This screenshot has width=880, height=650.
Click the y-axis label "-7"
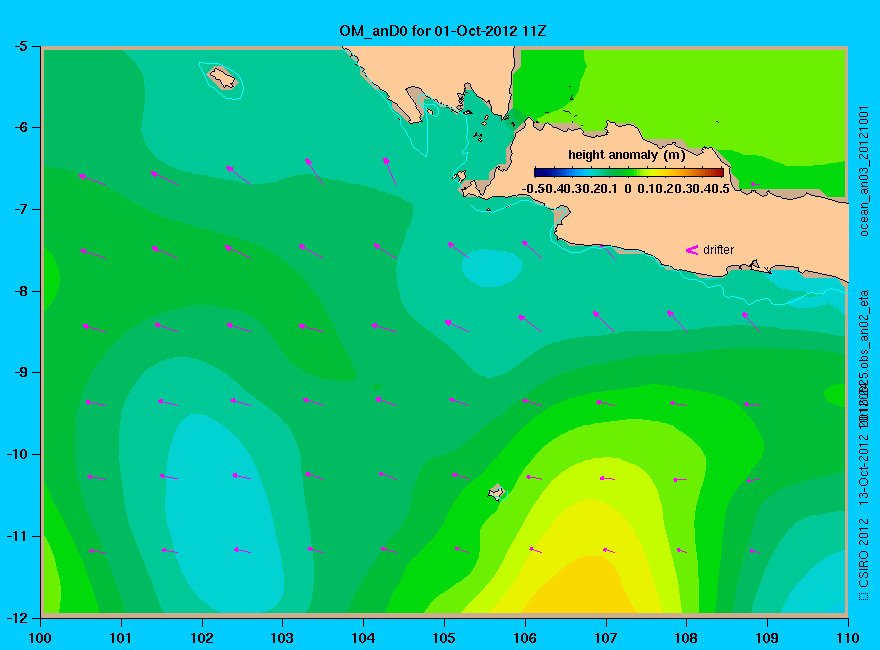[x=21, y=209]
